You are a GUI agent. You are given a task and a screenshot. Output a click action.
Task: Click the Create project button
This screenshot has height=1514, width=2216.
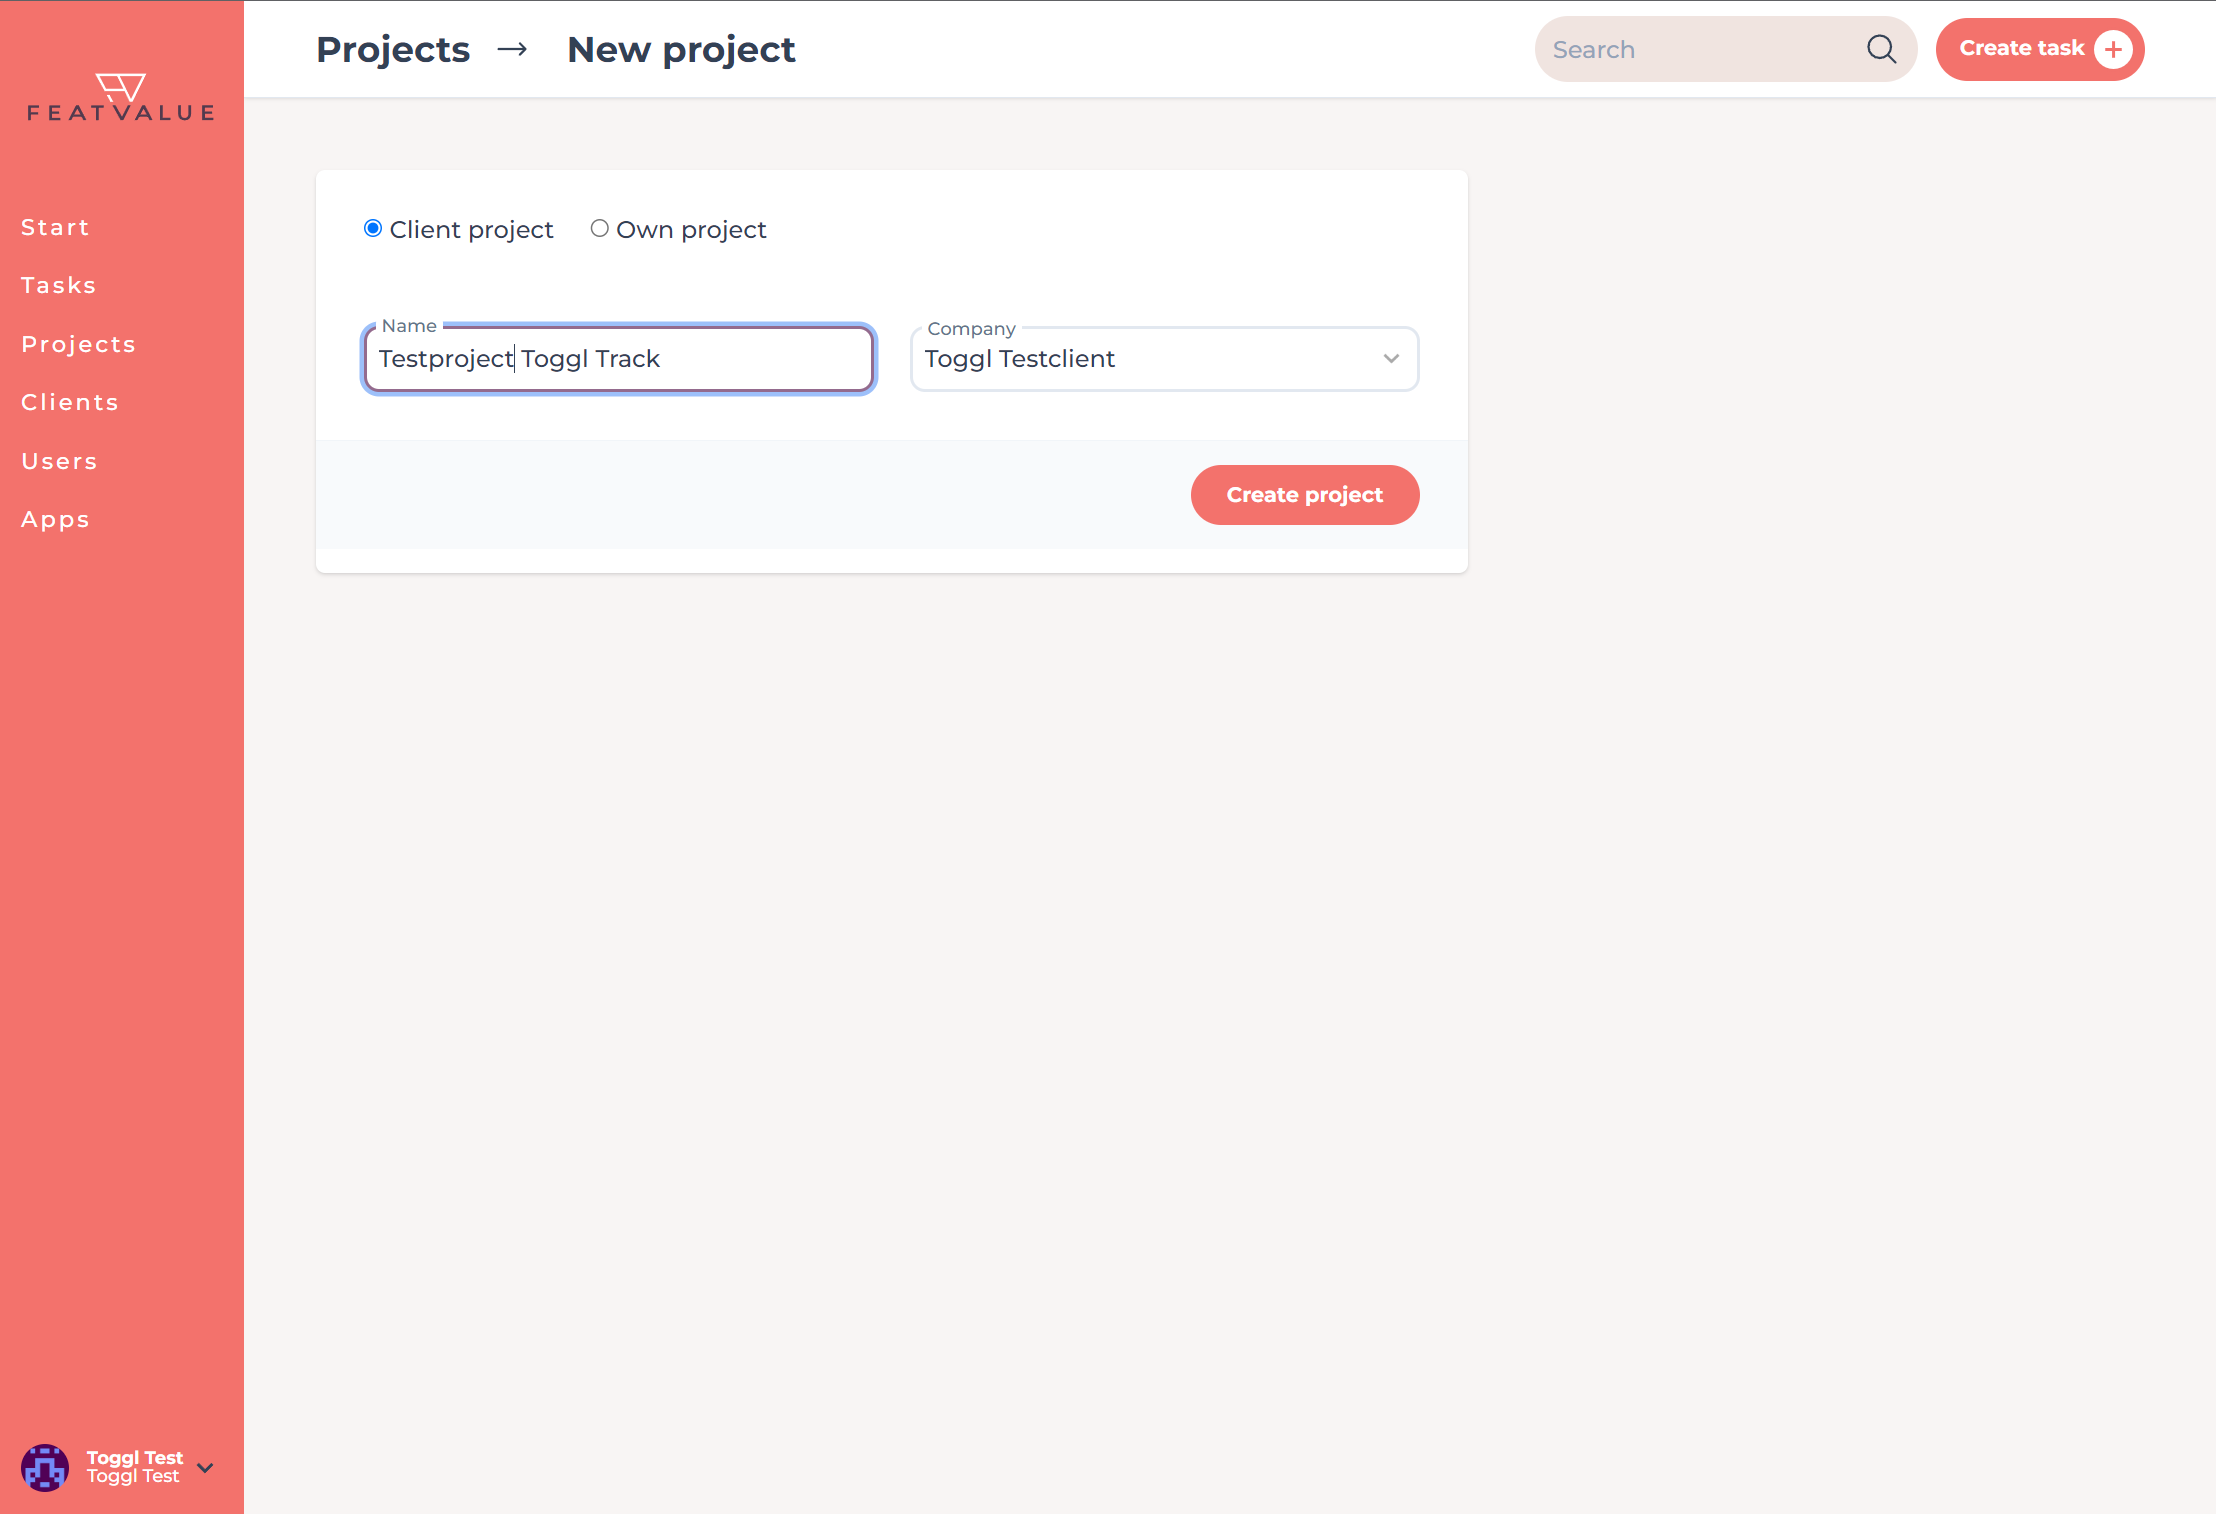1305,495
